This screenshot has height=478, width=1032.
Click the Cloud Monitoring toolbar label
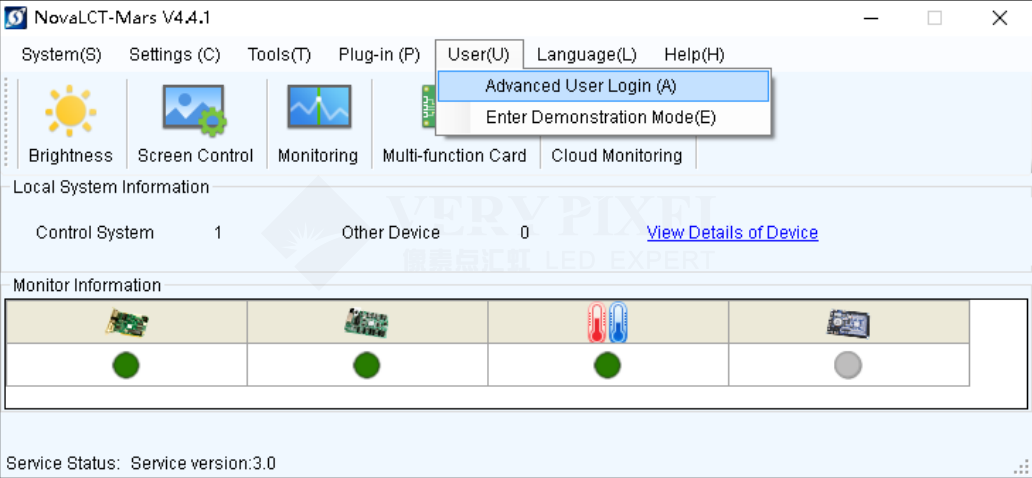(617, 156)
